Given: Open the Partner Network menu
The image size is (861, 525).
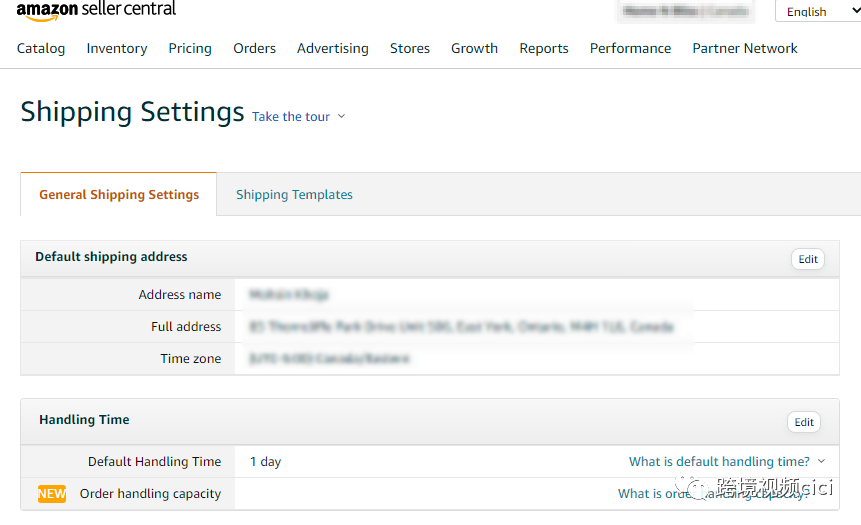Looking at the screenshot, I should point(745,48).
